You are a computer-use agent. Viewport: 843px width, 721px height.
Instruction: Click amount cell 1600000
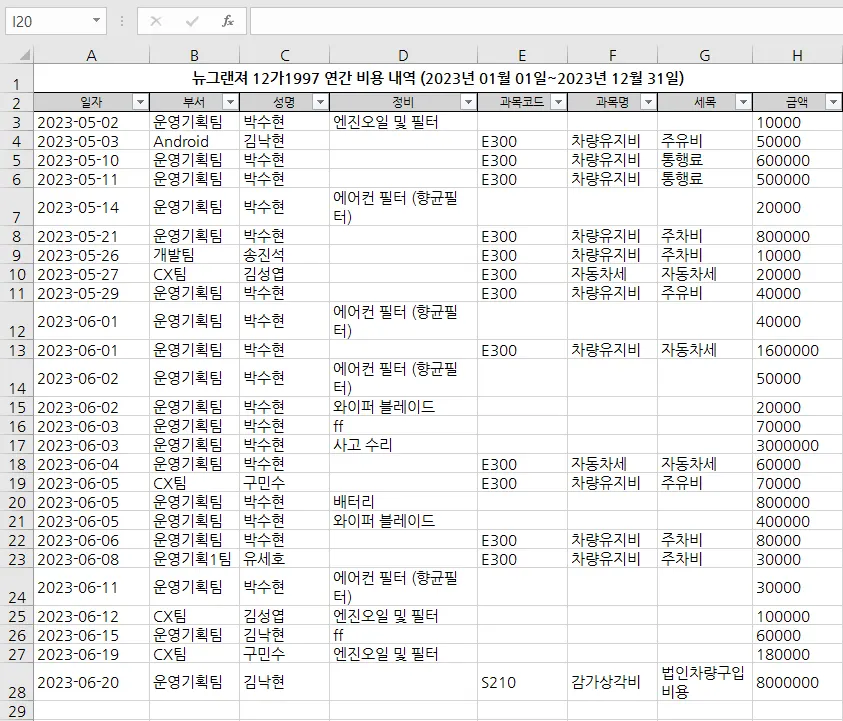pyautogui.click(x=797, y=351)
